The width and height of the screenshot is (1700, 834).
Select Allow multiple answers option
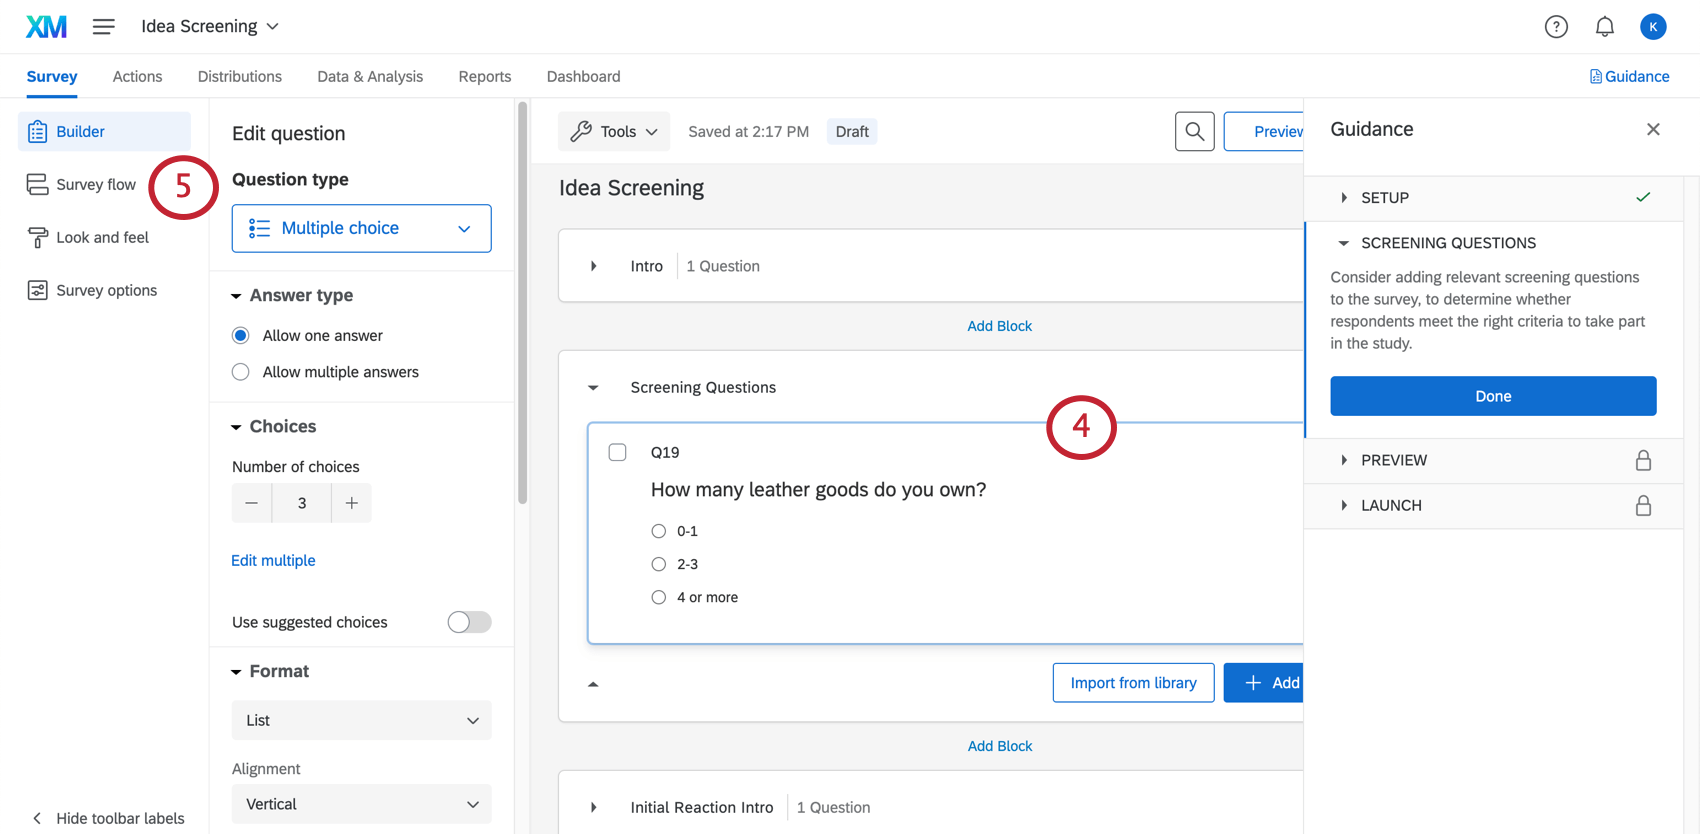[x=241, y=372]
